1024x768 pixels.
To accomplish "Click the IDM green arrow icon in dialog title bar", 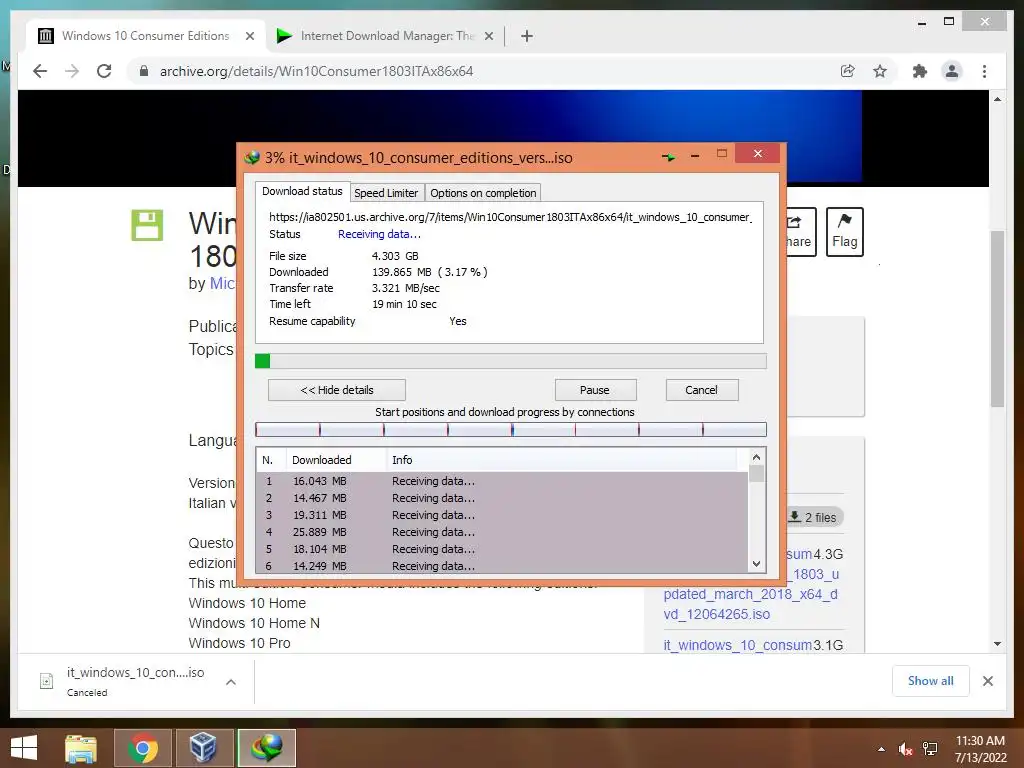I will pos(668,157).
